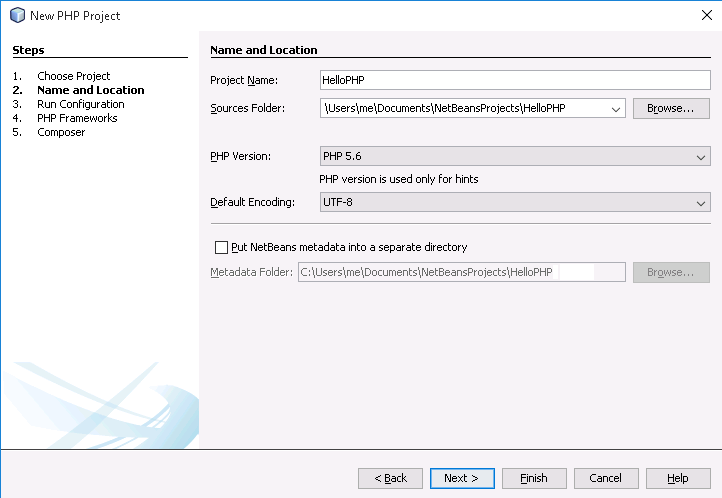Click the Sources Folder label
The height and width of the screenshot is (498, 722).
pyautogui.click(x=248, y=108)
